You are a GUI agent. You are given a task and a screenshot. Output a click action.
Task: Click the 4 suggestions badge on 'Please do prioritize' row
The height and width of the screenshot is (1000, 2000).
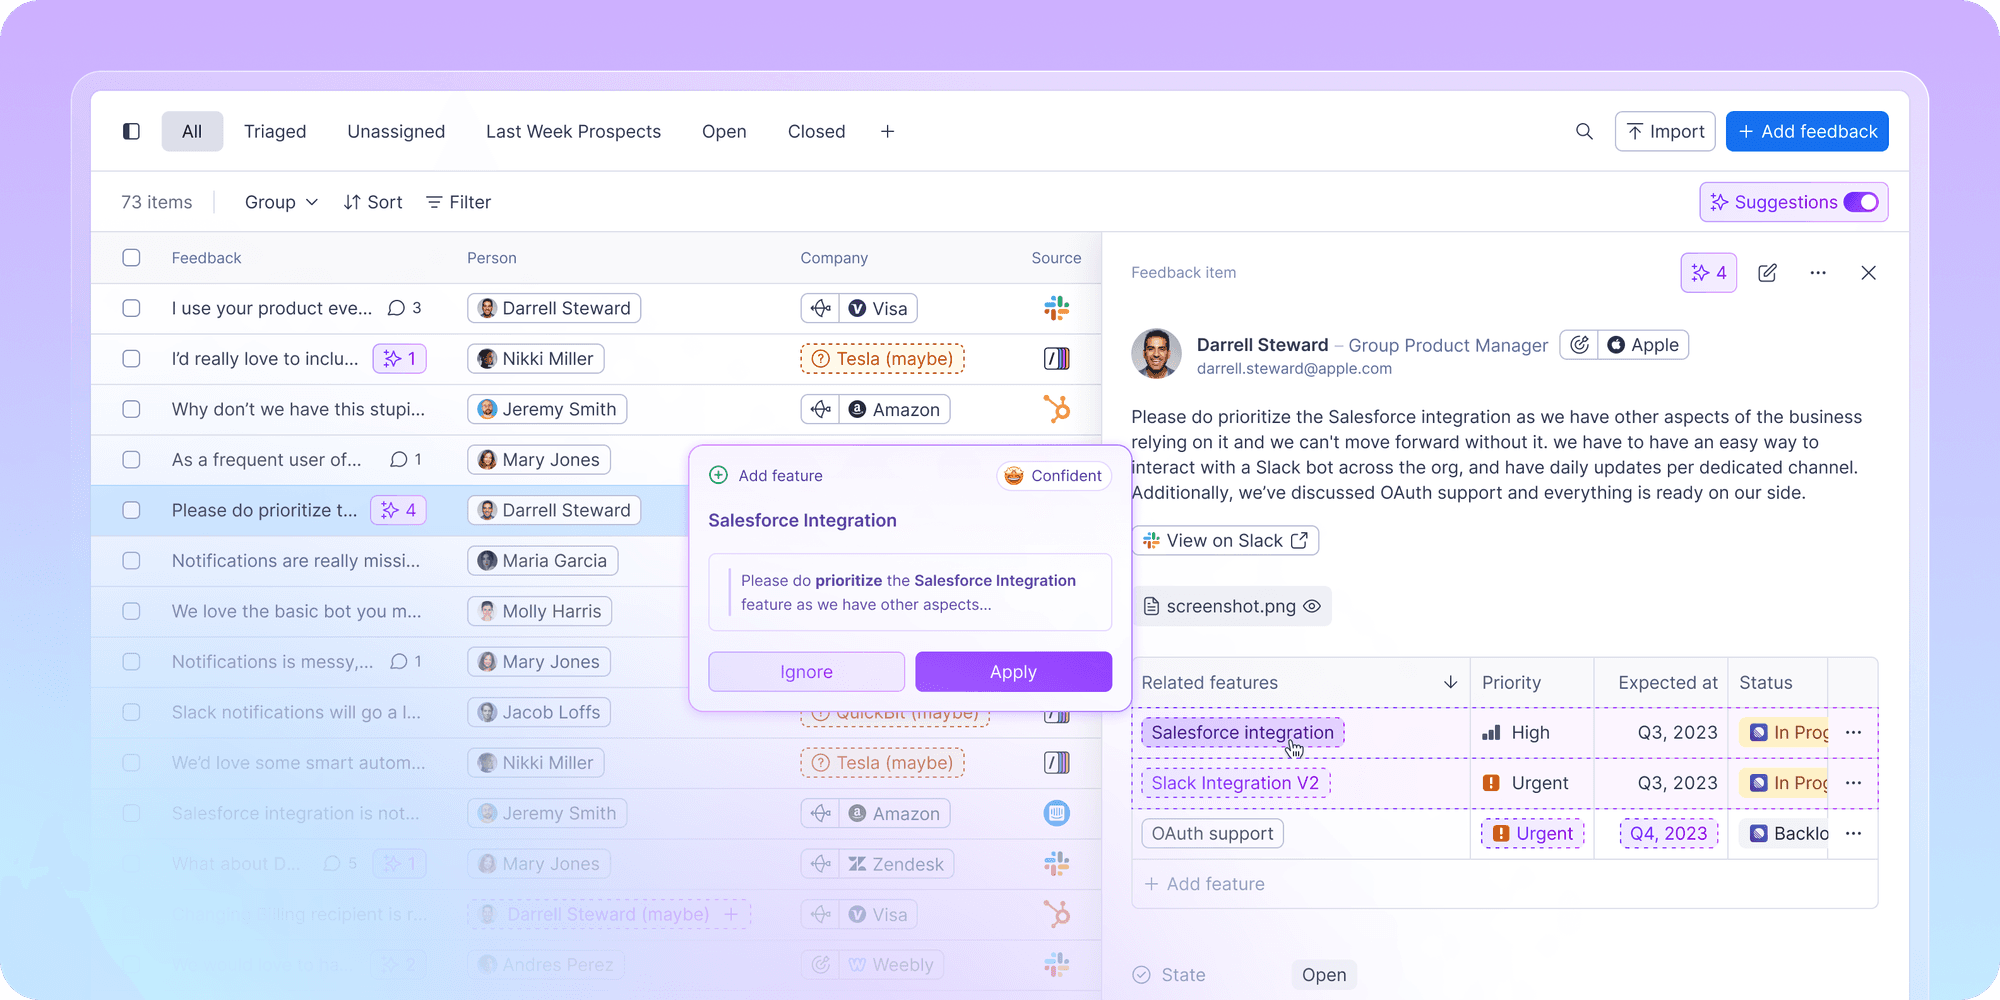398,510
